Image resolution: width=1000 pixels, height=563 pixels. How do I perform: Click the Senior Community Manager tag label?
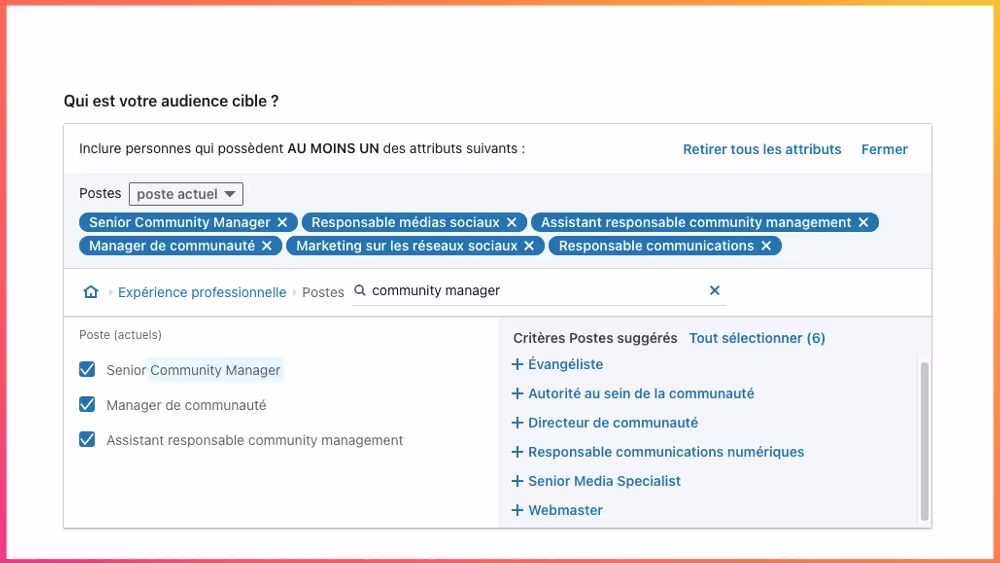[x=180, y=223]
